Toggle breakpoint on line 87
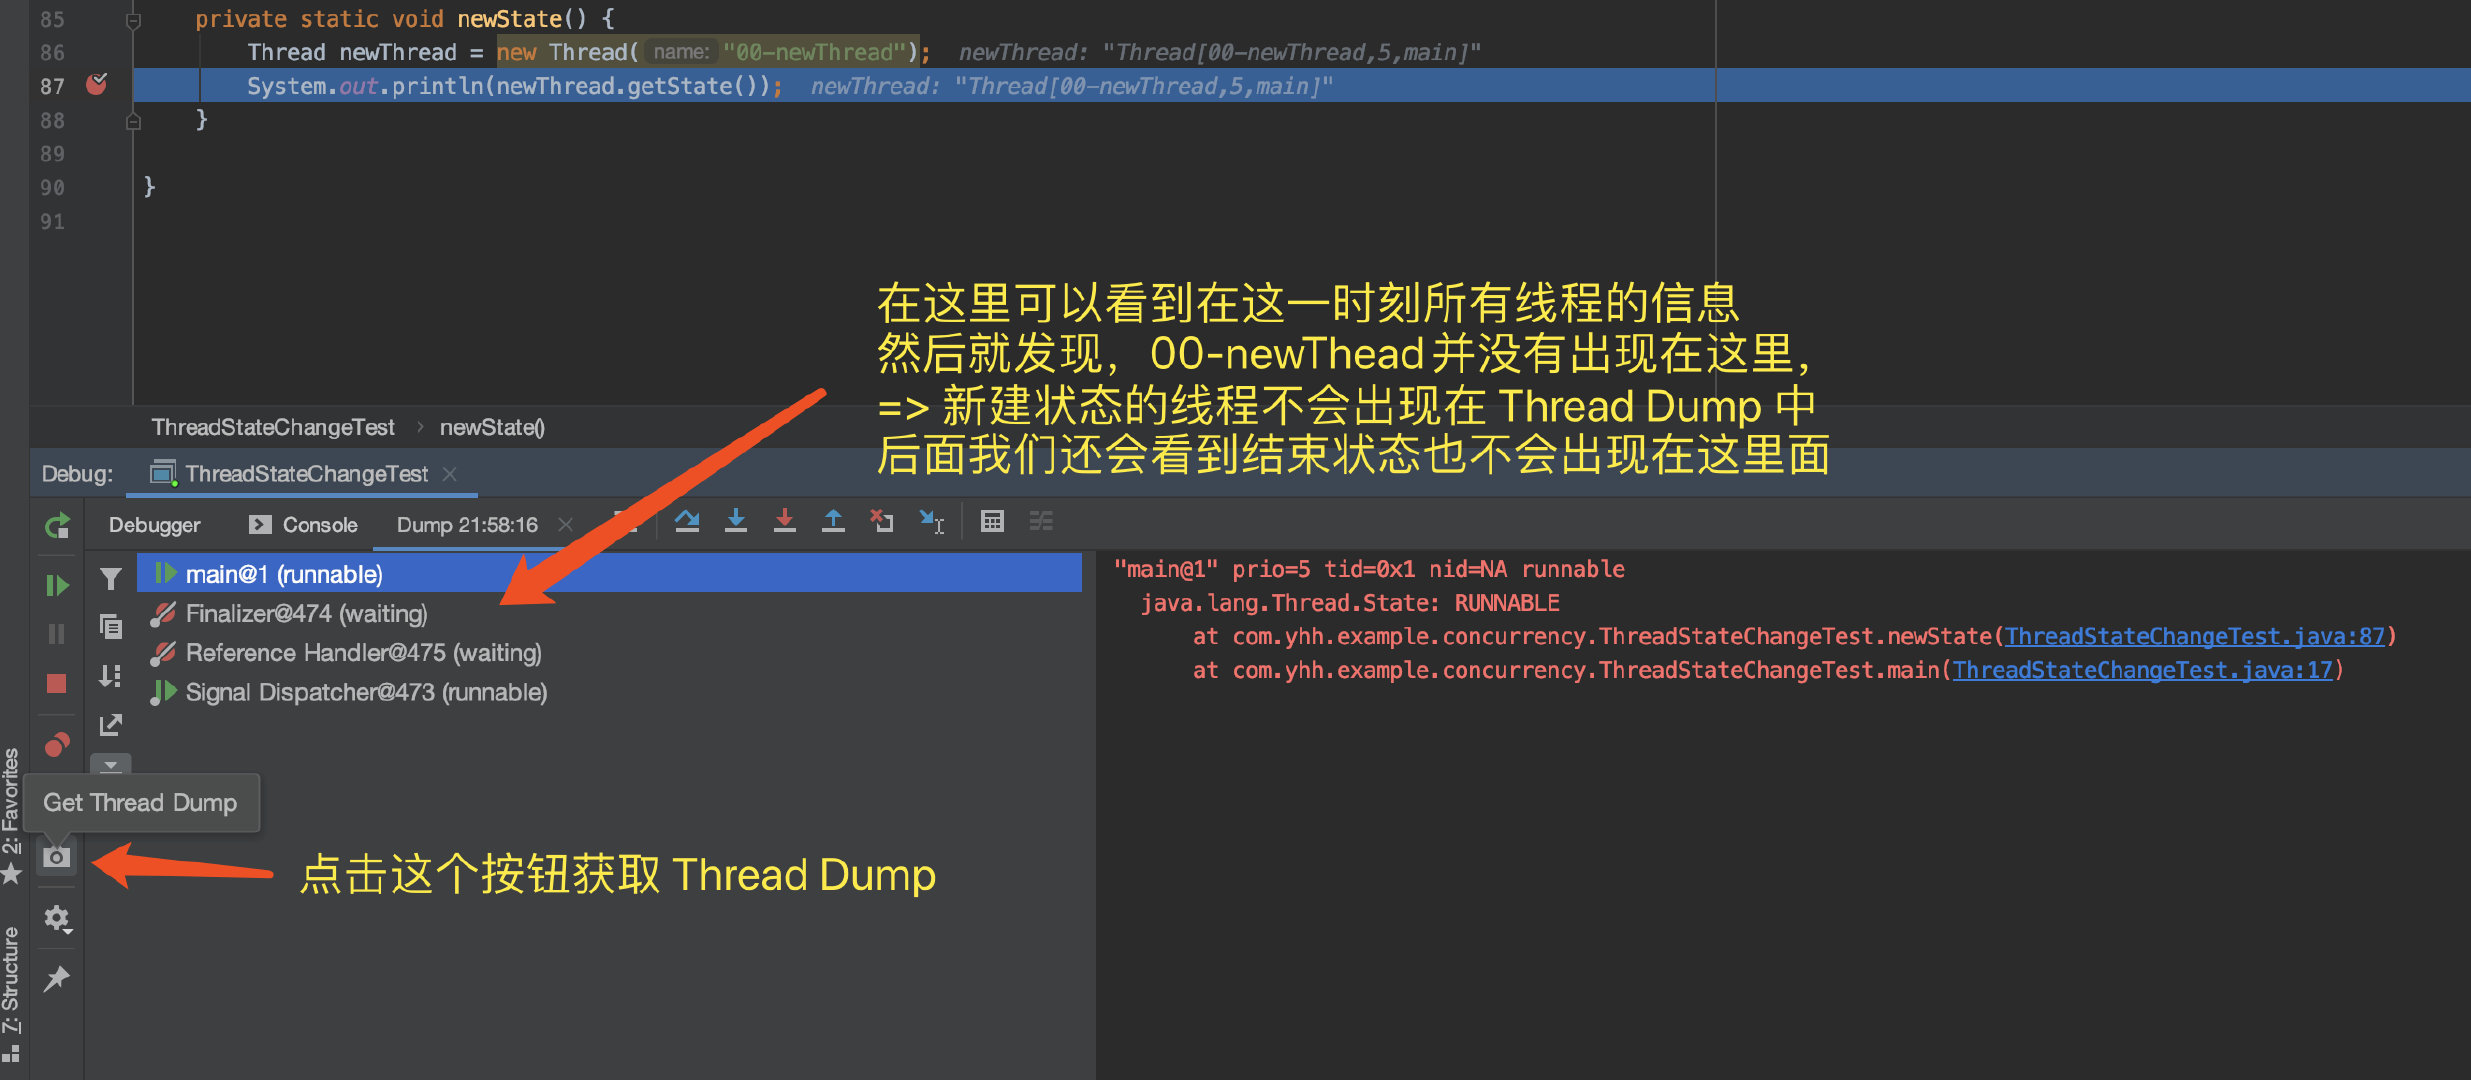Image resolution: width=2471 pixels, height=1080 pixels. click(x=97, y=85)
